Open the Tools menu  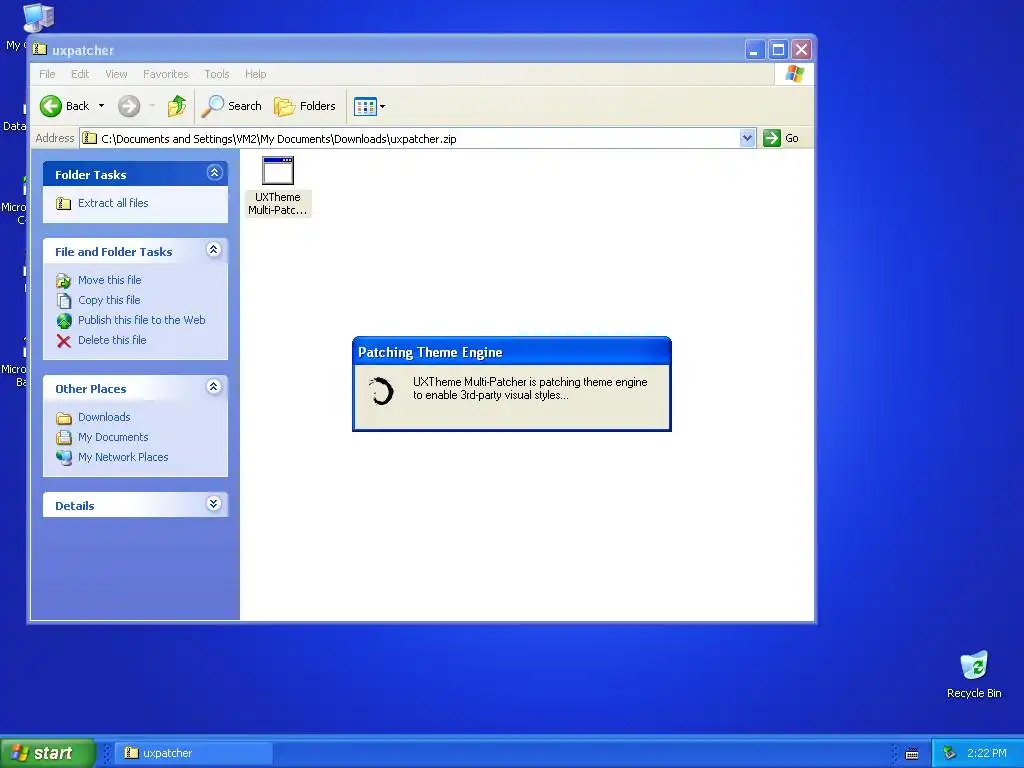click(217, 74)
